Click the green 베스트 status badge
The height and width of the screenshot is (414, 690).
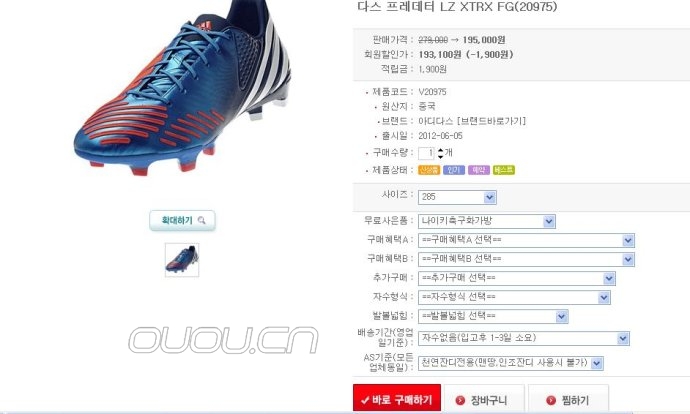(x=504, y=170)
